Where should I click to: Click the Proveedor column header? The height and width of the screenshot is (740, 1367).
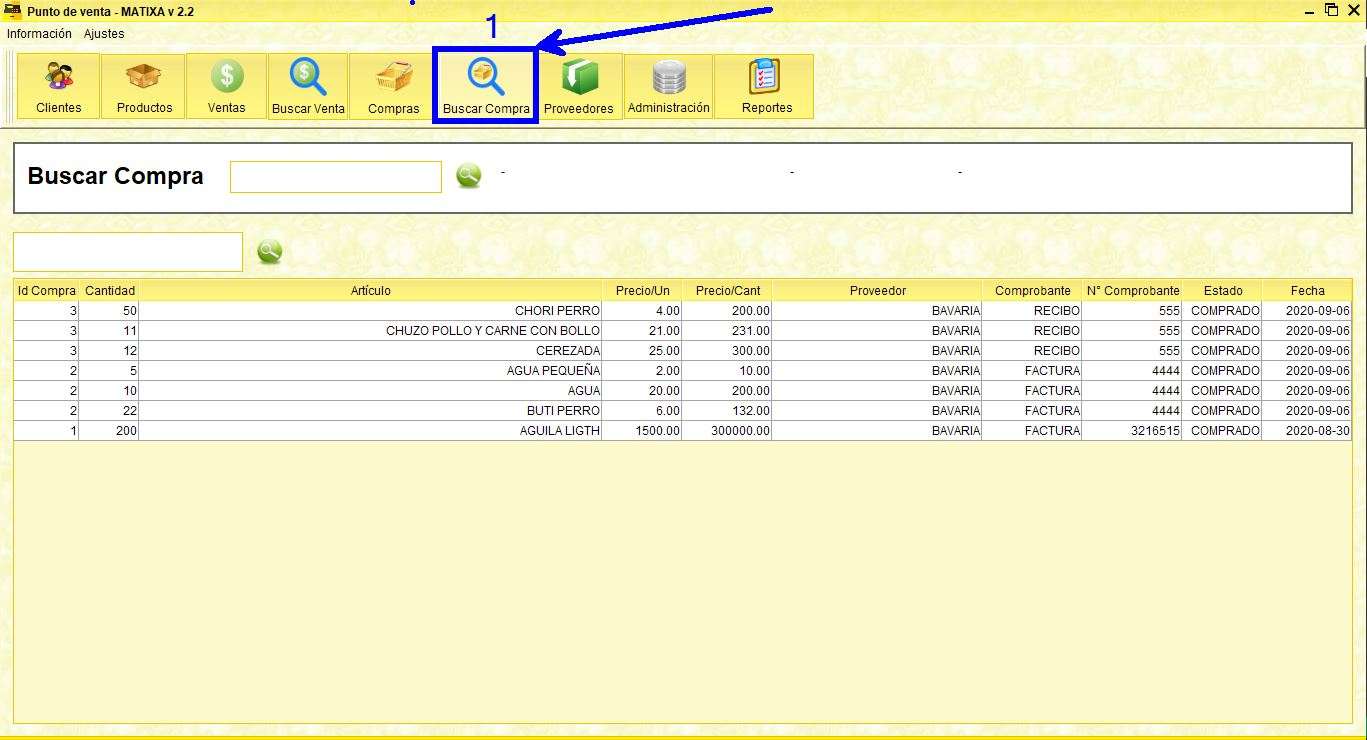[x=877, y=290]
